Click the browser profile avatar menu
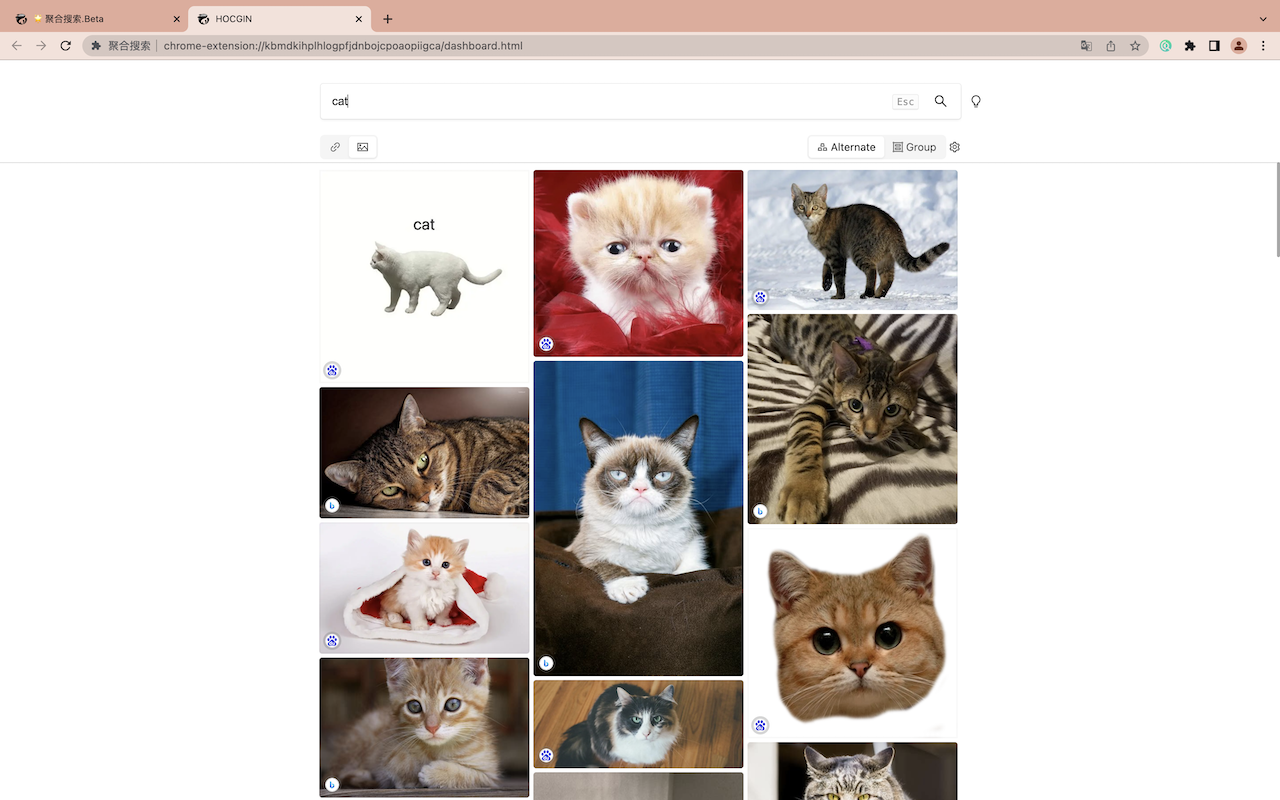 pos(1238,45)
